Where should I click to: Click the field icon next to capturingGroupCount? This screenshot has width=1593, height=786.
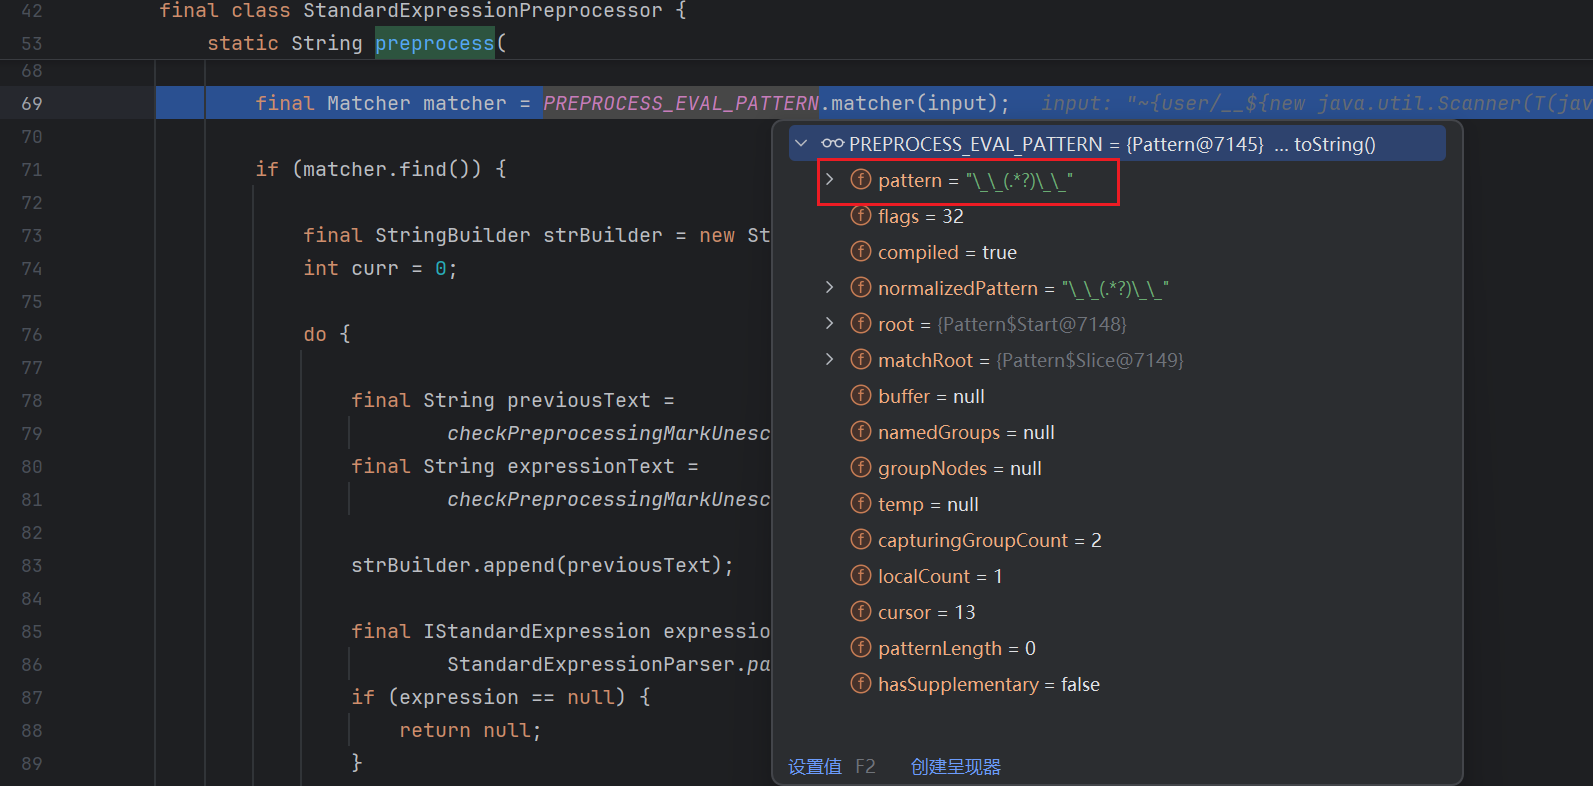(860, 540)
